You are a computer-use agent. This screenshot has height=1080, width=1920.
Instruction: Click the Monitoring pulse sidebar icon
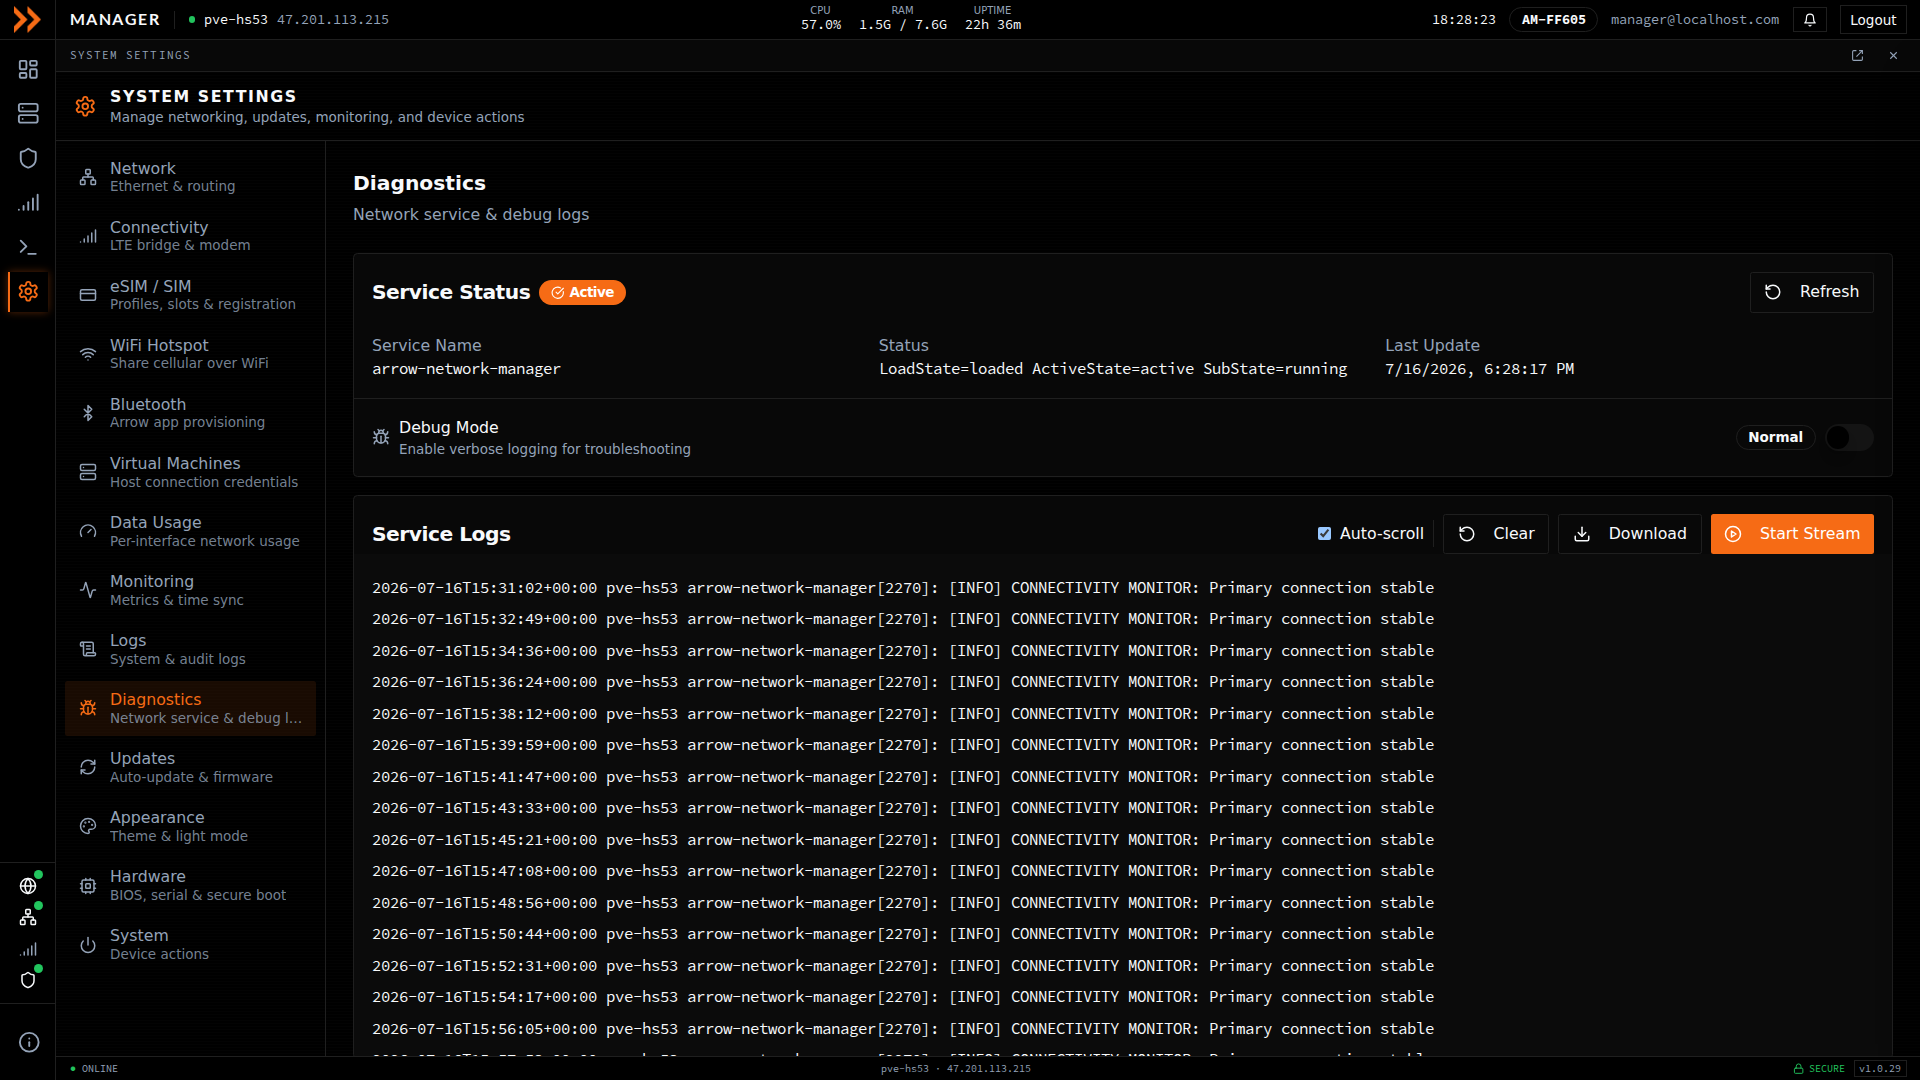click(88, 590)
